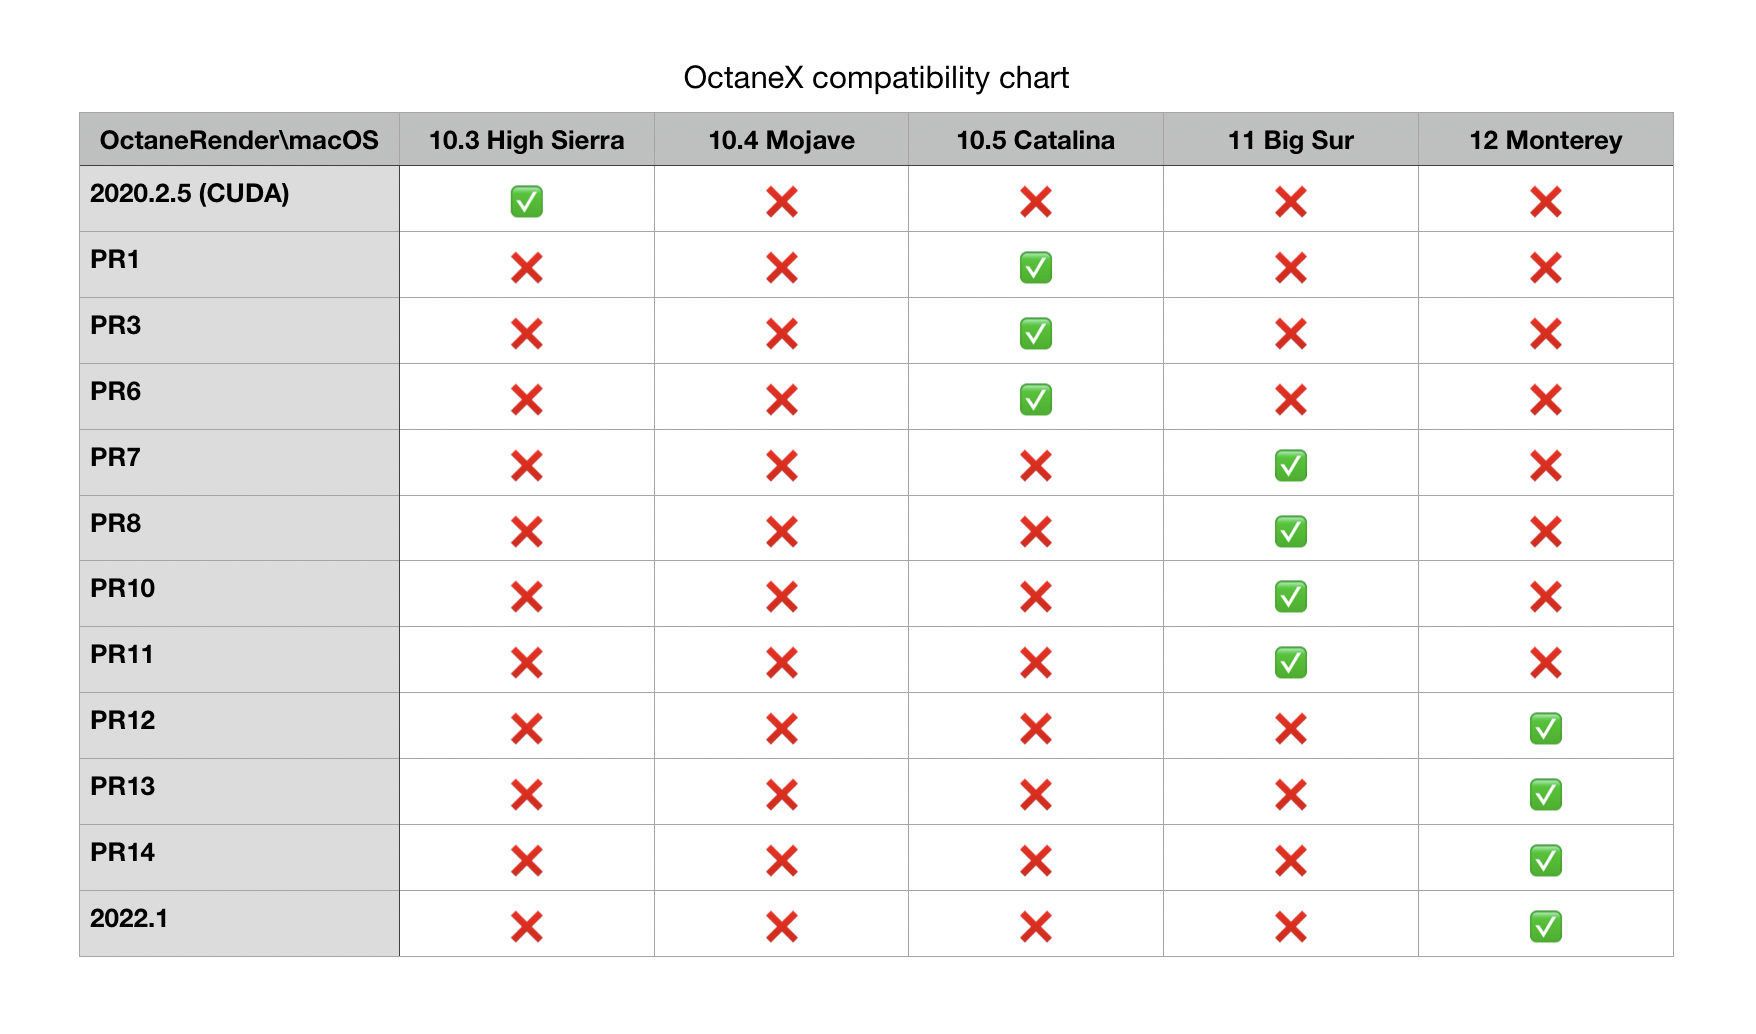Select the PR13 row label
The image size is (1756, 1034).
coord(122,786)
